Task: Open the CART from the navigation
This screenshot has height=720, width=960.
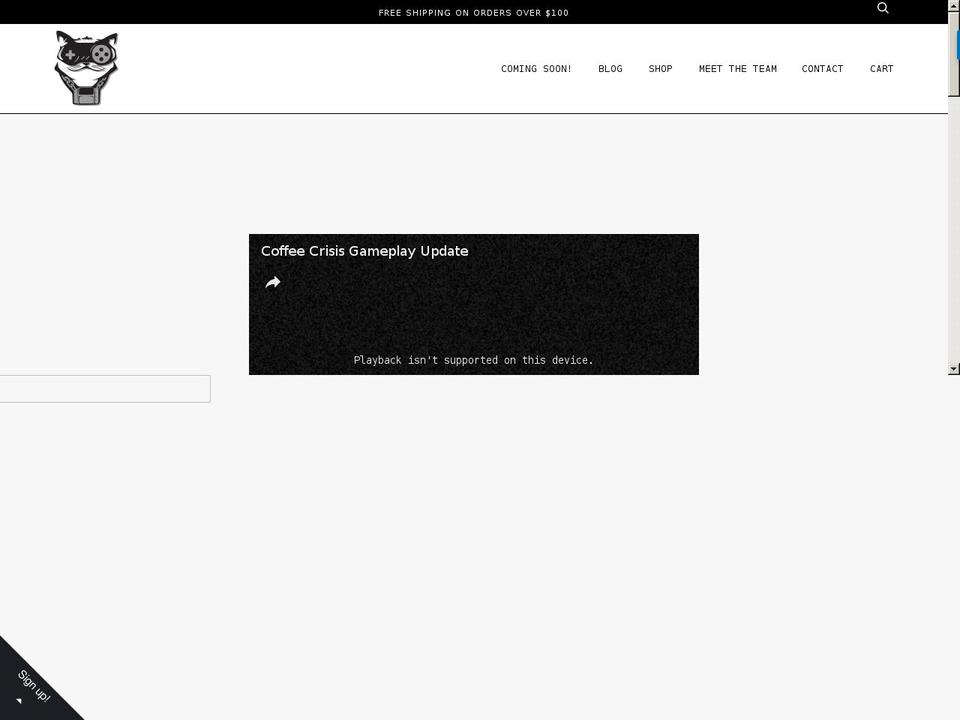Action: point(881,68)
